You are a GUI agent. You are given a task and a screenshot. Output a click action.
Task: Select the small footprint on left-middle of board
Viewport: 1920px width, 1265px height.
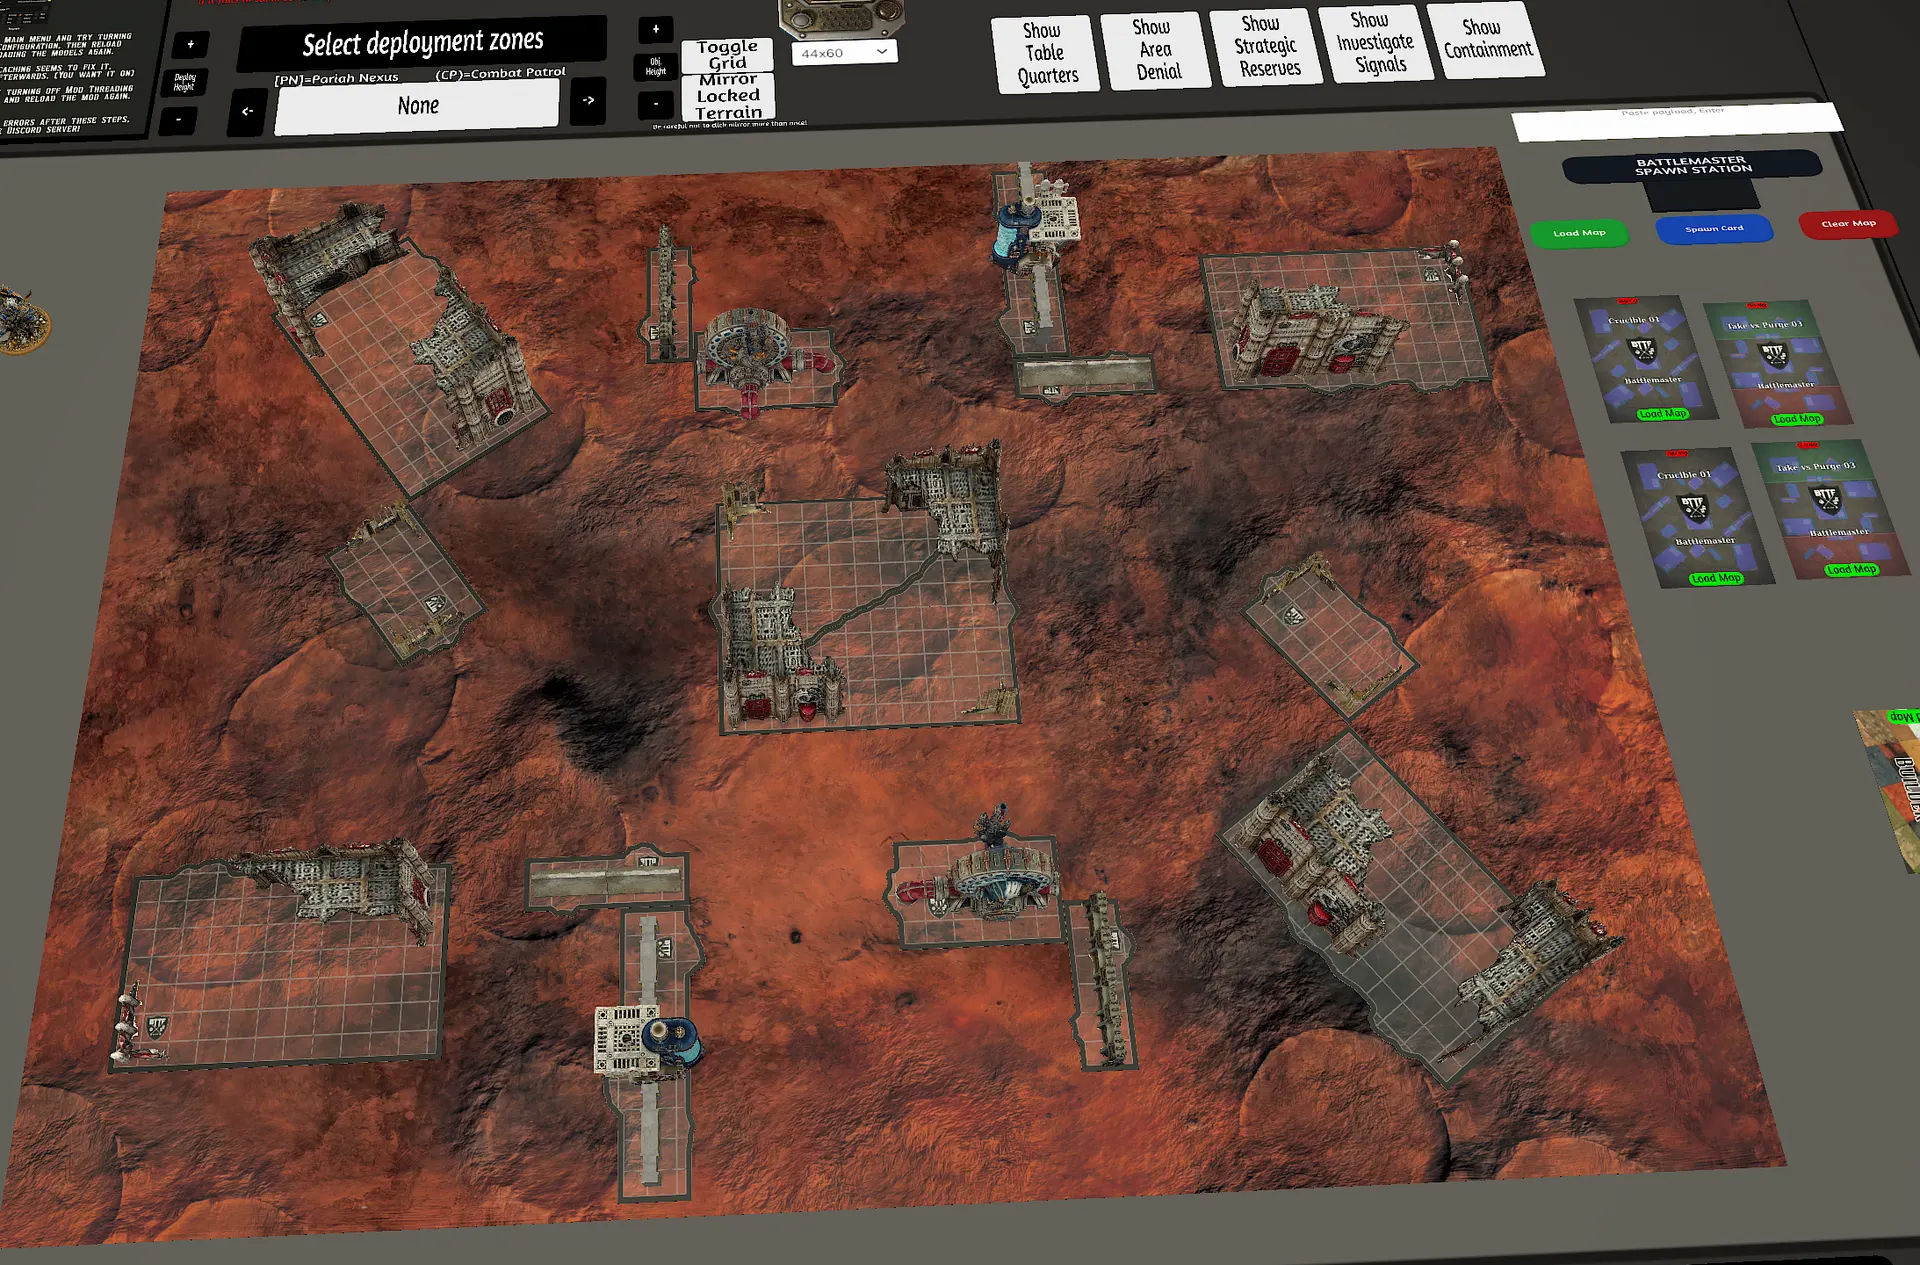407,584
